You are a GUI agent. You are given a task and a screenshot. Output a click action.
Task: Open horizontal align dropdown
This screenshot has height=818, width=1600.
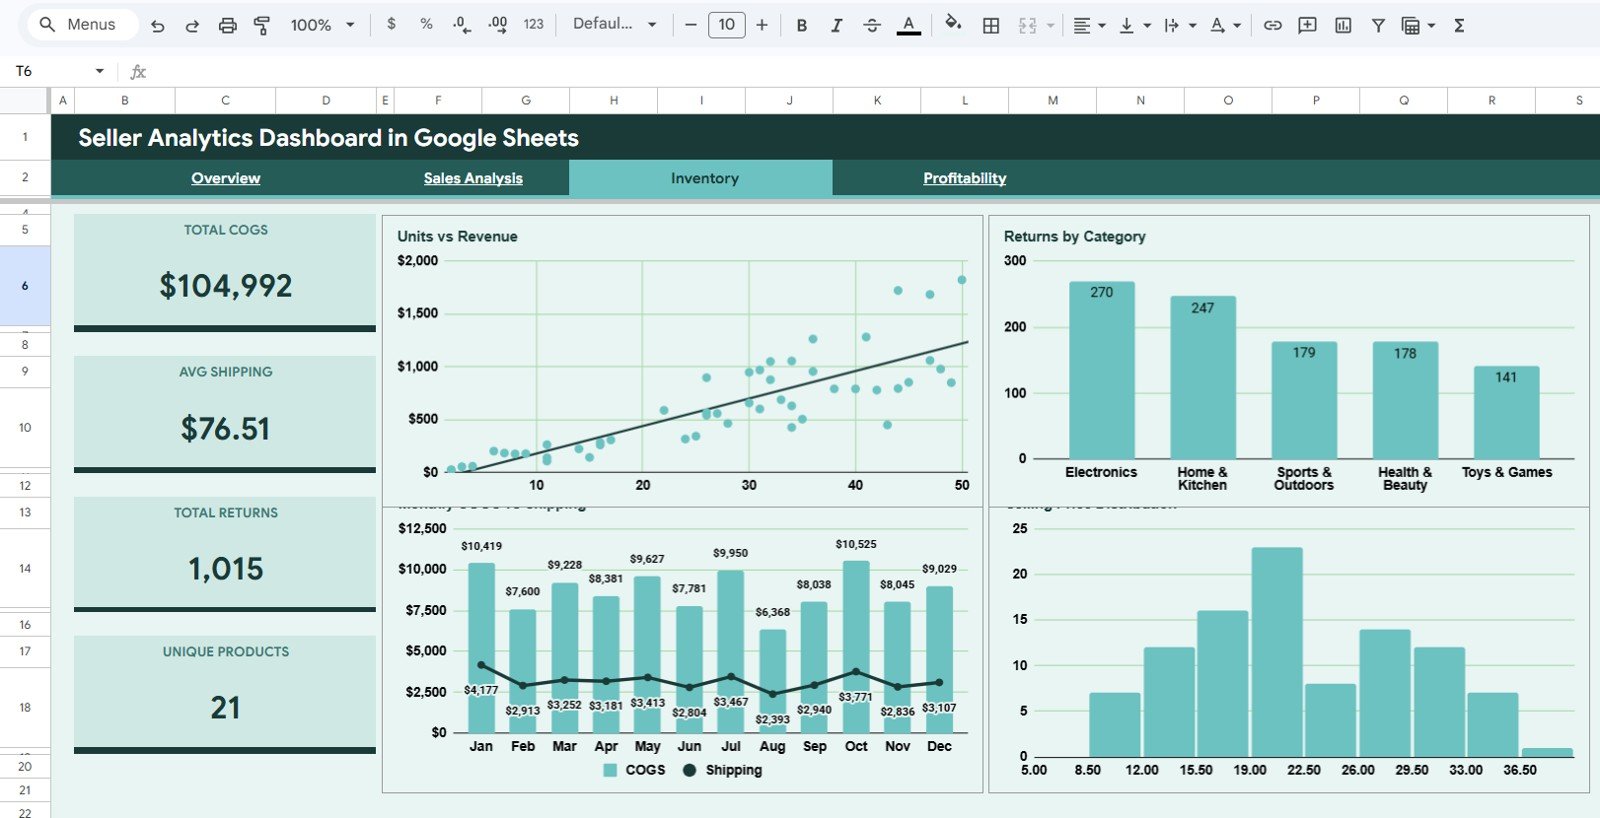(x=1089, y=25)
